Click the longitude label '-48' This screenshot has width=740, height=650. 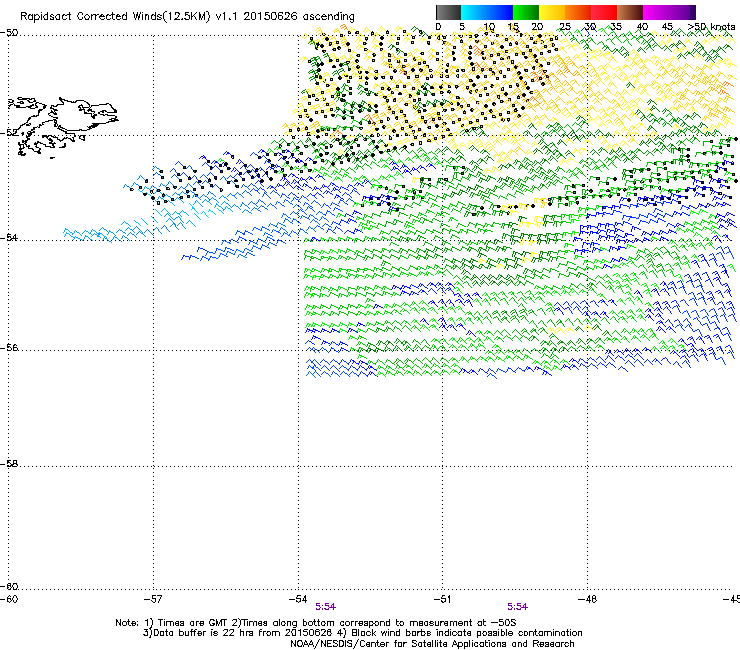pos(587,599)
